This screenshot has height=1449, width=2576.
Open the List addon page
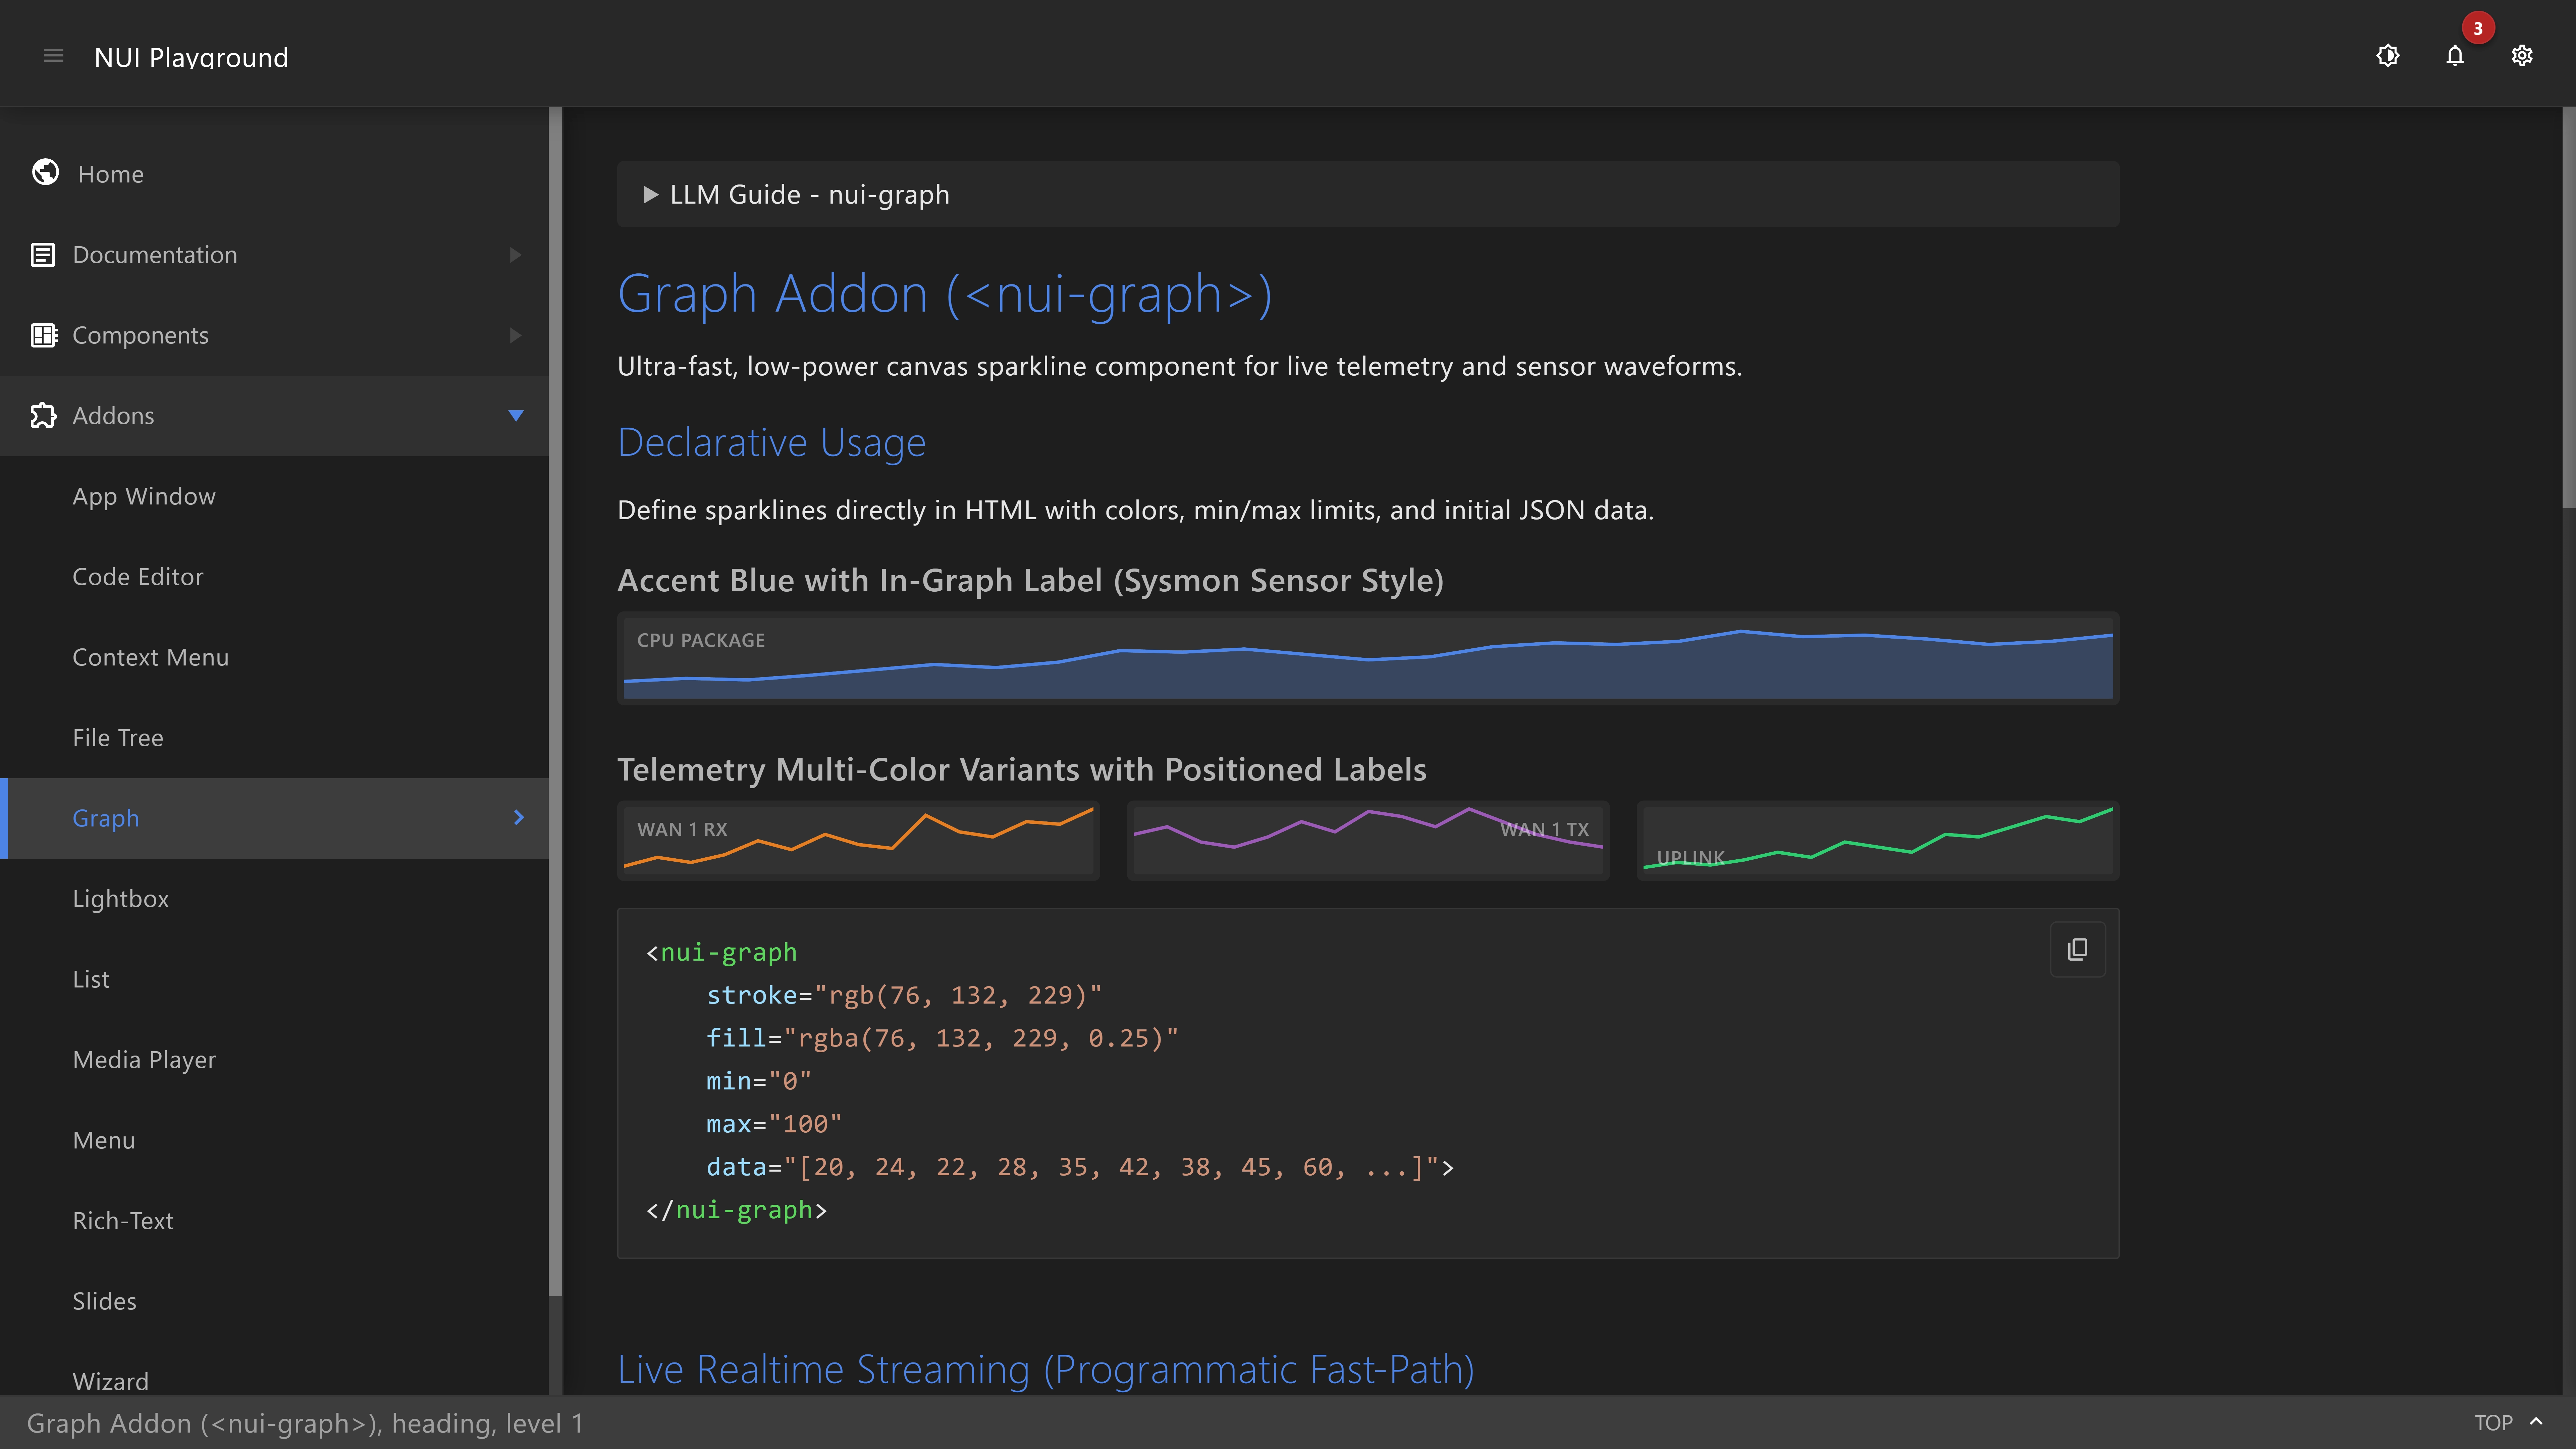point(274,979)
